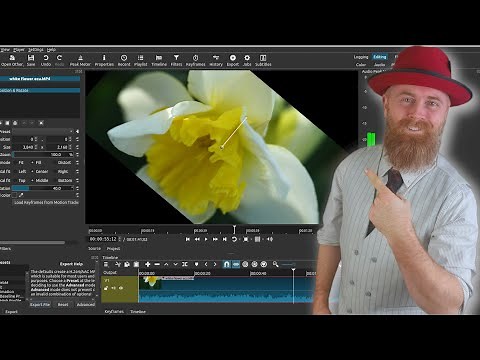Screen dimensions: 480x360
Task: Open the player grid dropdown
Action: click(x=259, y=239)
